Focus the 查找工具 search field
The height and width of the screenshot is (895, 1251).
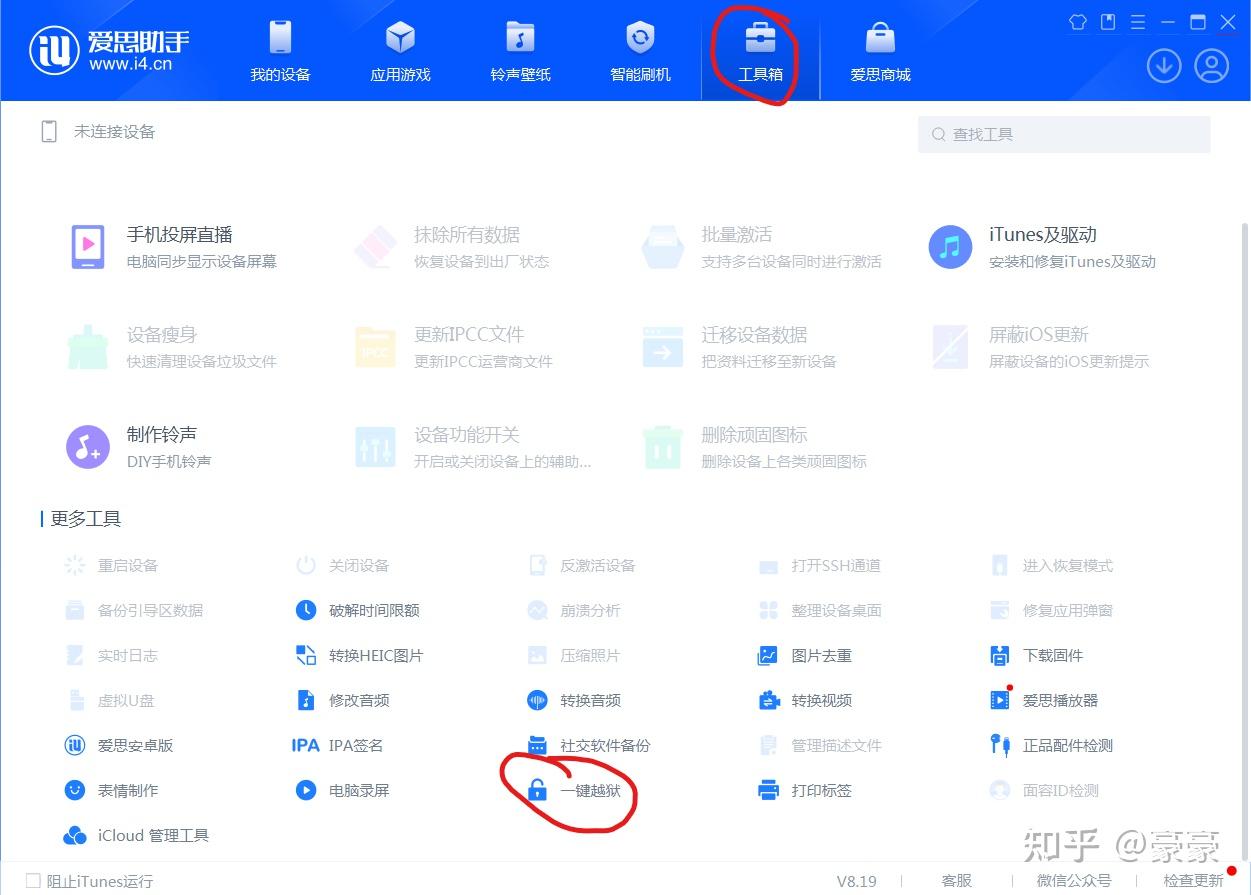click(1064, 134)
